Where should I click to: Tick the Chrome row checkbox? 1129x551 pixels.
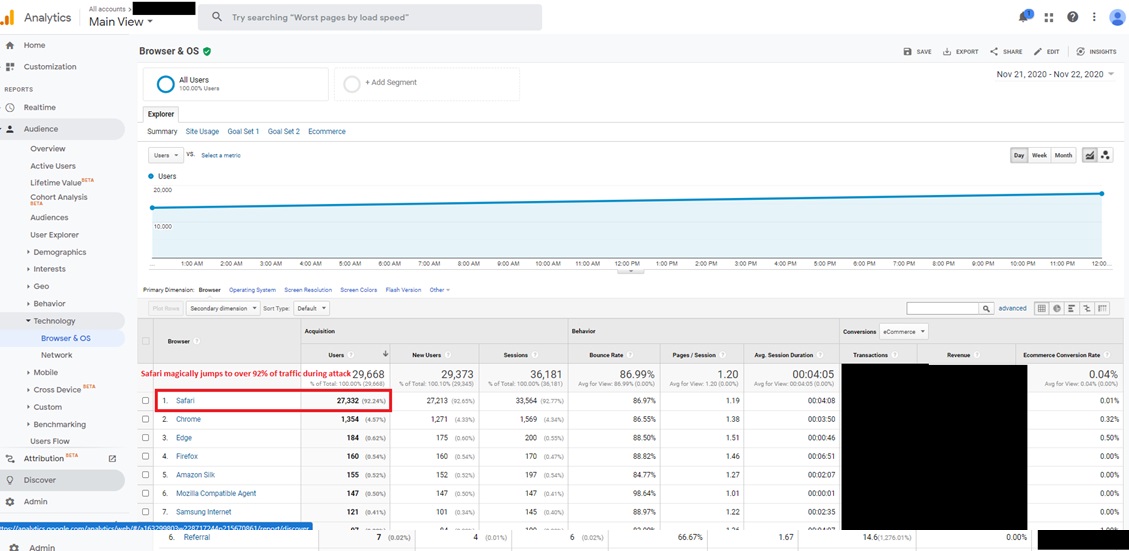[146, 419]
